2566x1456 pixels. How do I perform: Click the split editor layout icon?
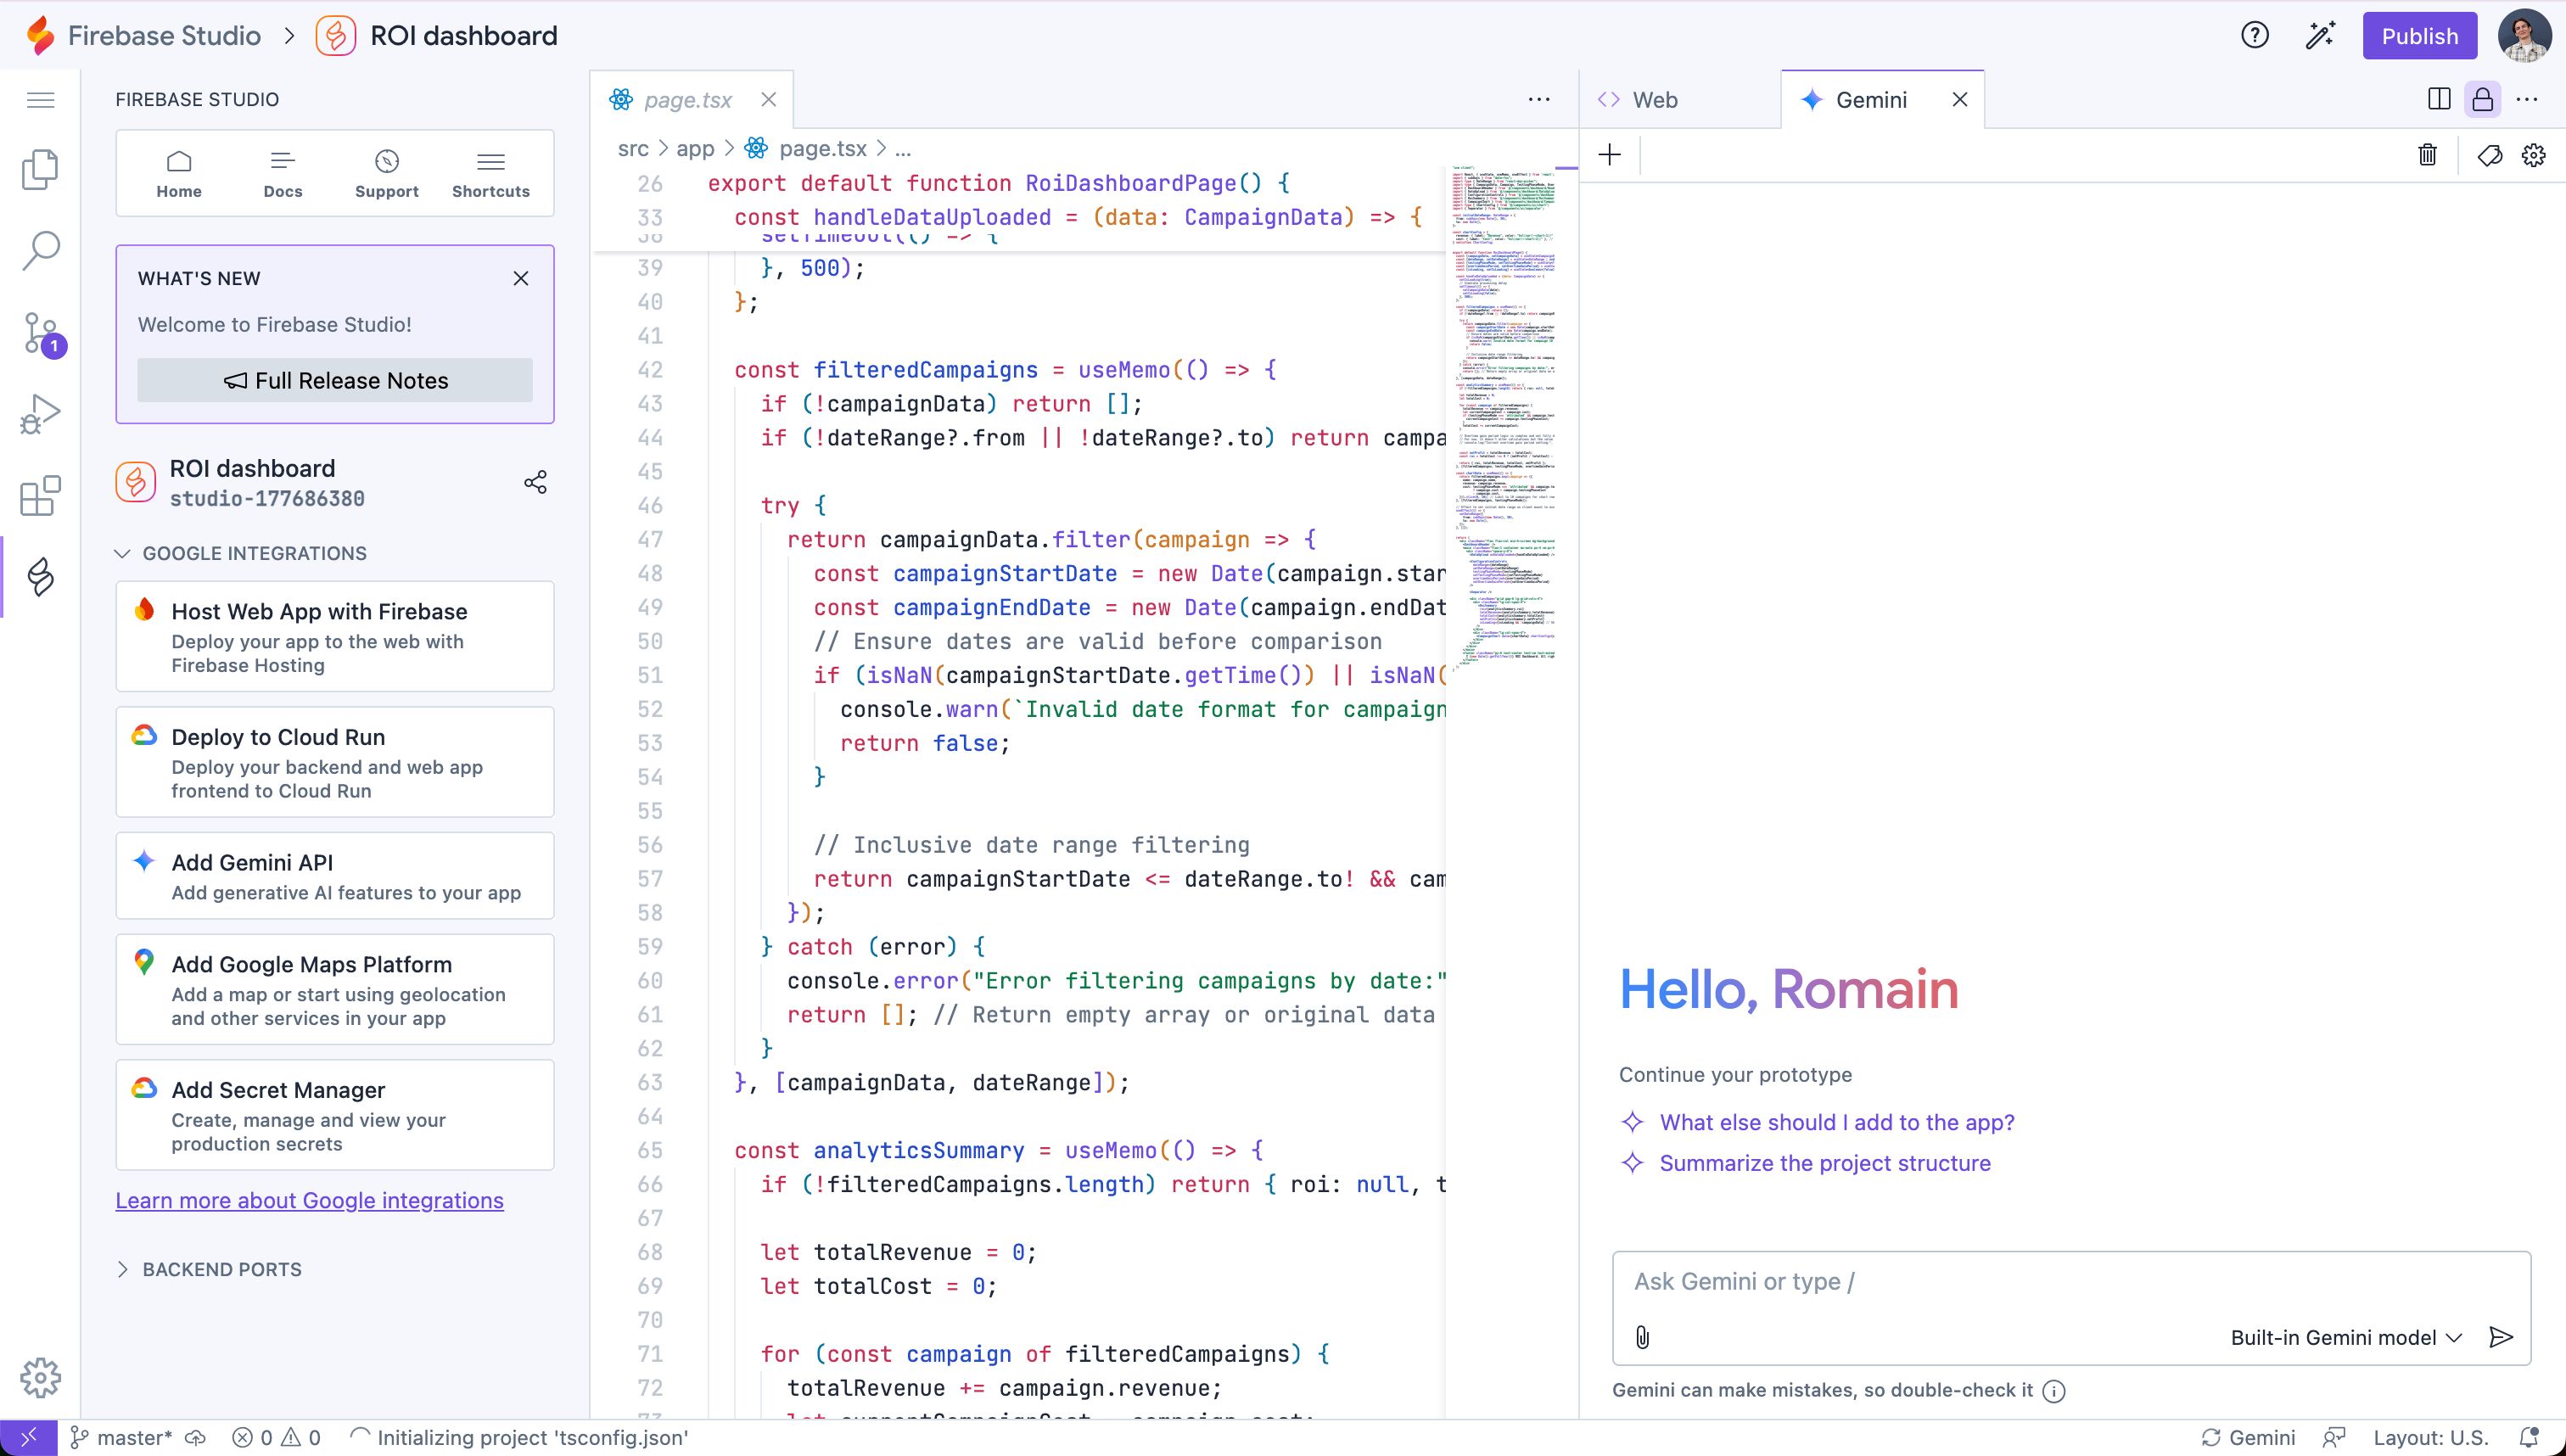point(2439,99)
